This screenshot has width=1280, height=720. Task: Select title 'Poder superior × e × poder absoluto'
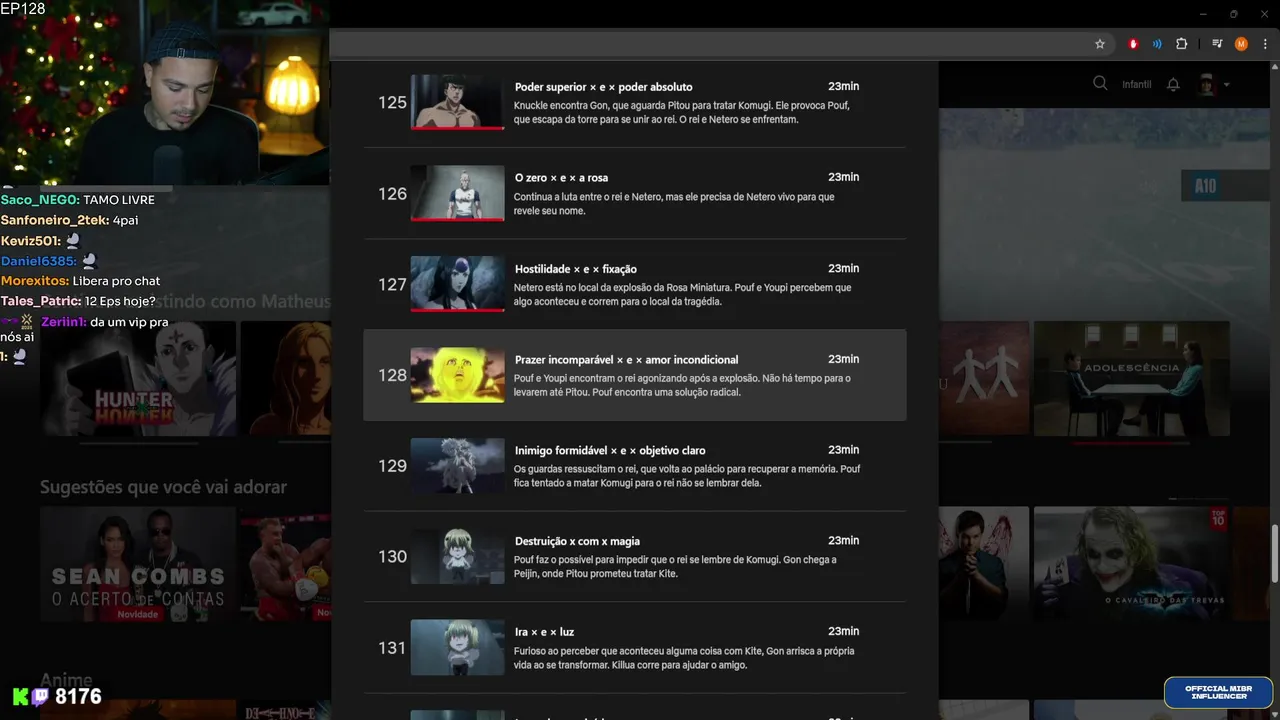point(603,87)
